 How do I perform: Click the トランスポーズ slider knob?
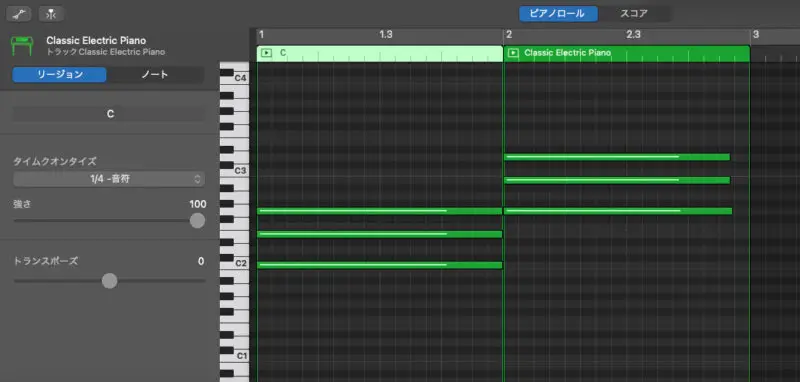point(109,281)
